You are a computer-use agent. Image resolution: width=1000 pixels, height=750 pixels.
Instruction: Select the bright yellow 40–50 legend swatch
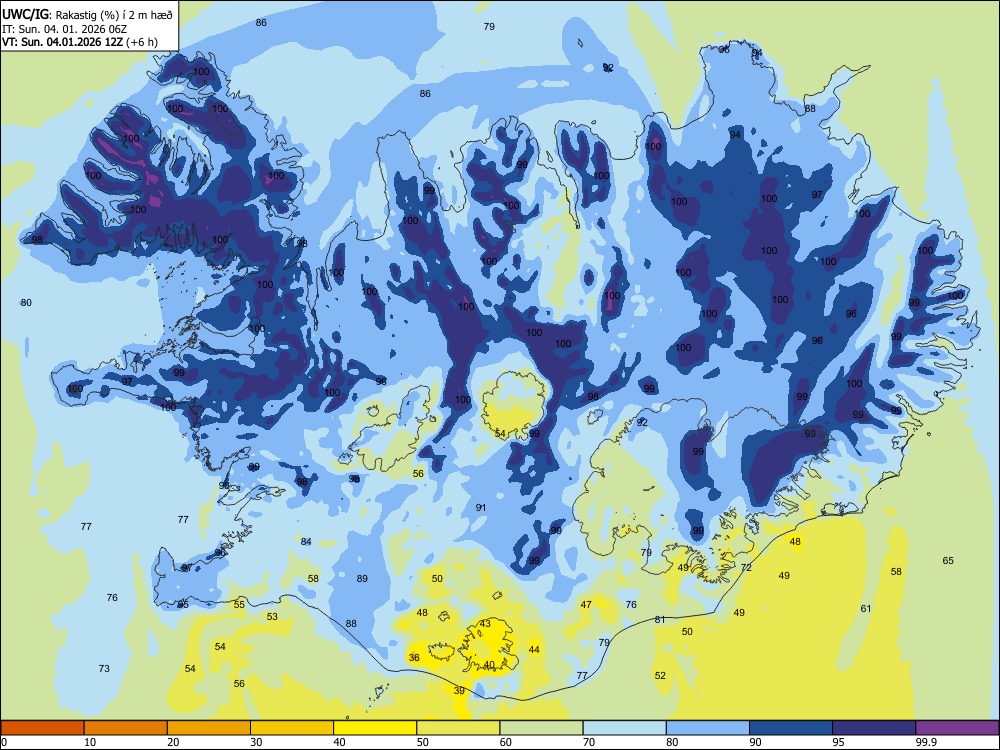pos(375,728)
